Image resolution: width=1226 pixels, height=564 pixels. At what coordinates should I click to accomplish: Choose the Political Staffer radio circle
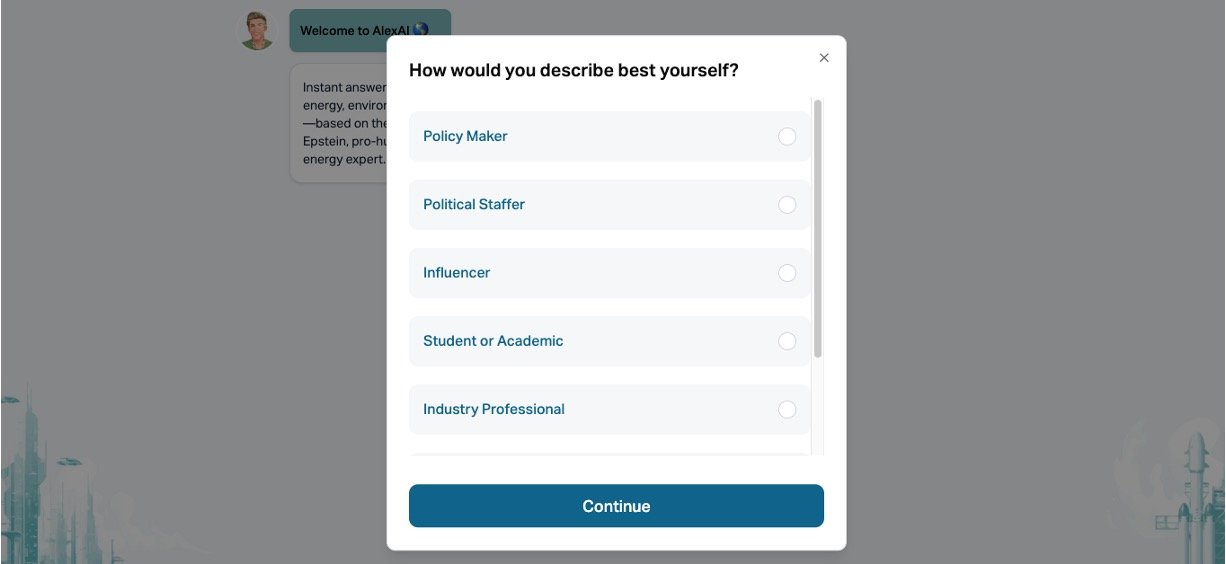[787, 205]
